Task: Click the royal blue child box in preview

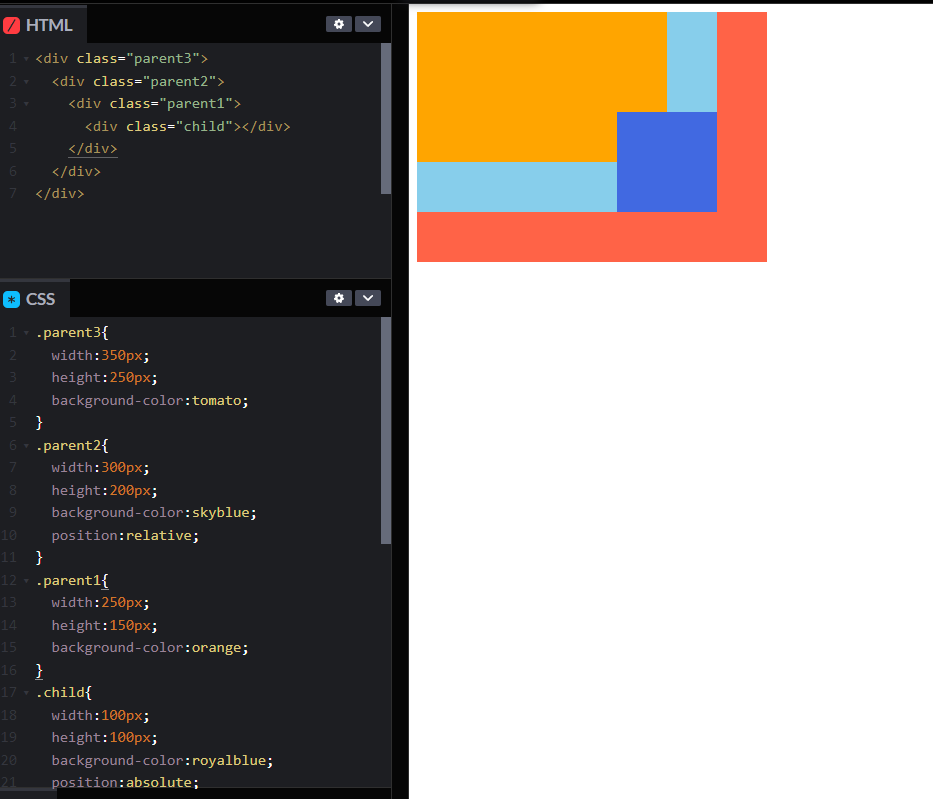Action: pos(666,162)
